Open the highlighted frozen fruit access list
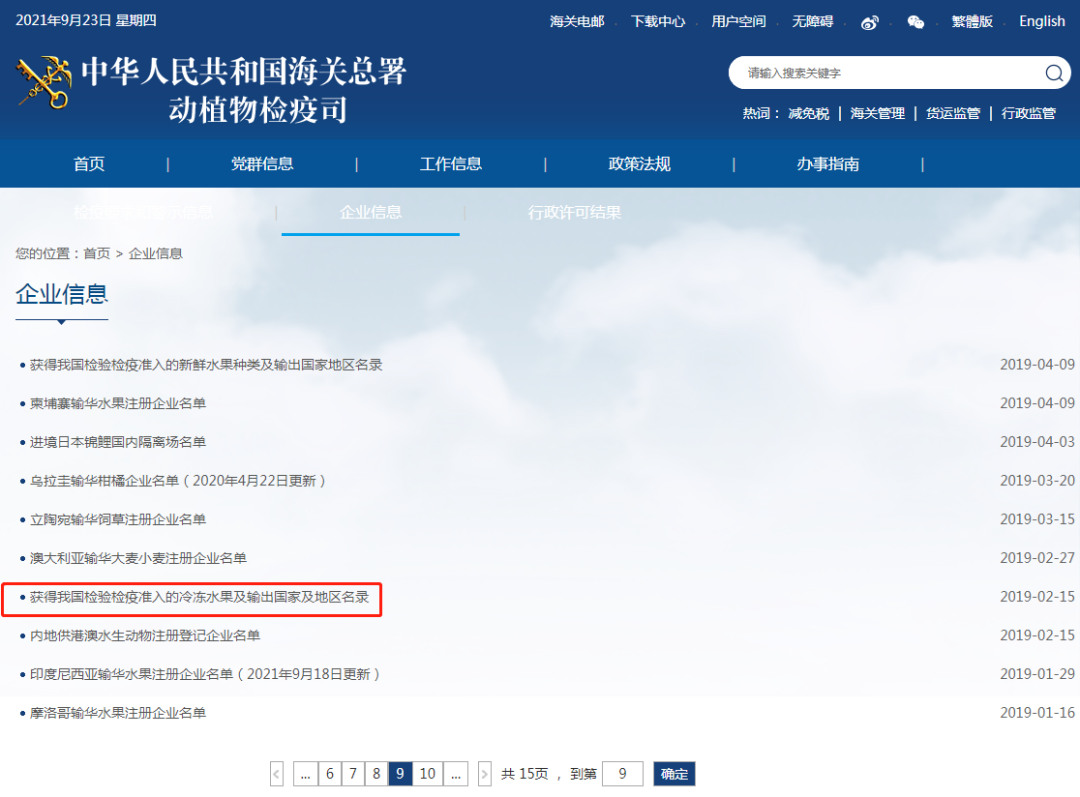1080x797 pixels. 196,596
